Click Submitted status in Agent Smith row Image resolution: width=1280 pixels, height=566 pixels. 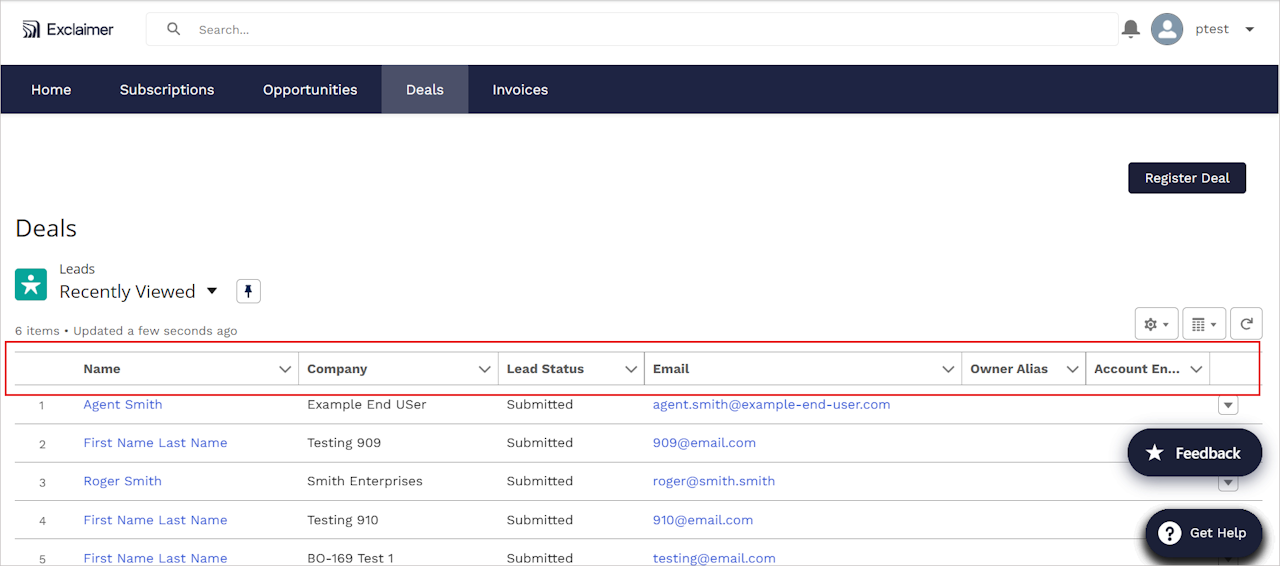coord(540,404)
